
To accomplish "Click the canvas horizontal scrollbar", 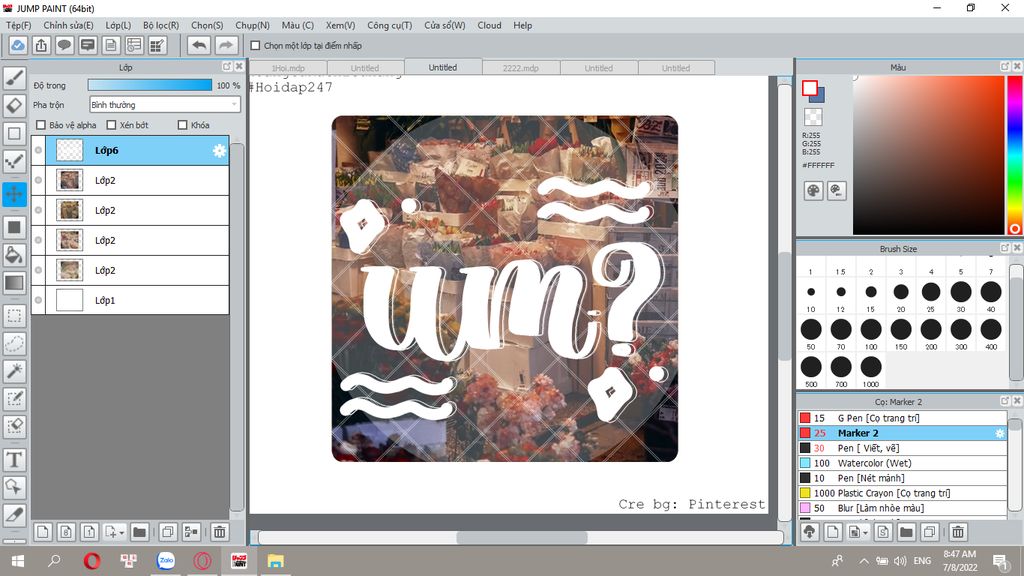I will click(x=521, y=537).
